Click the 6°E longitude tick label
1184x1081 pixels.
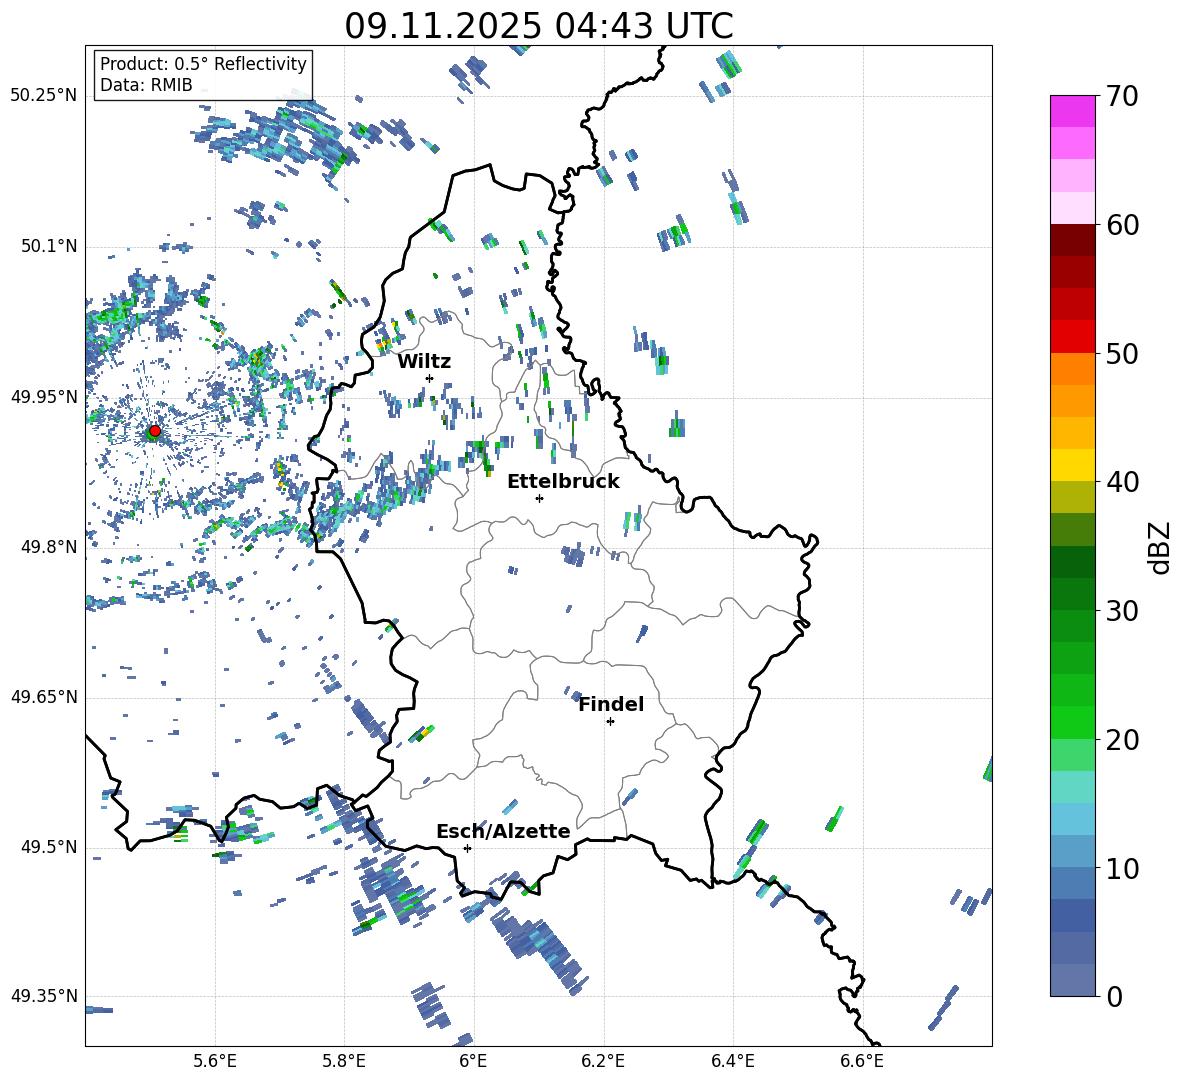[x=473, y=1060]
